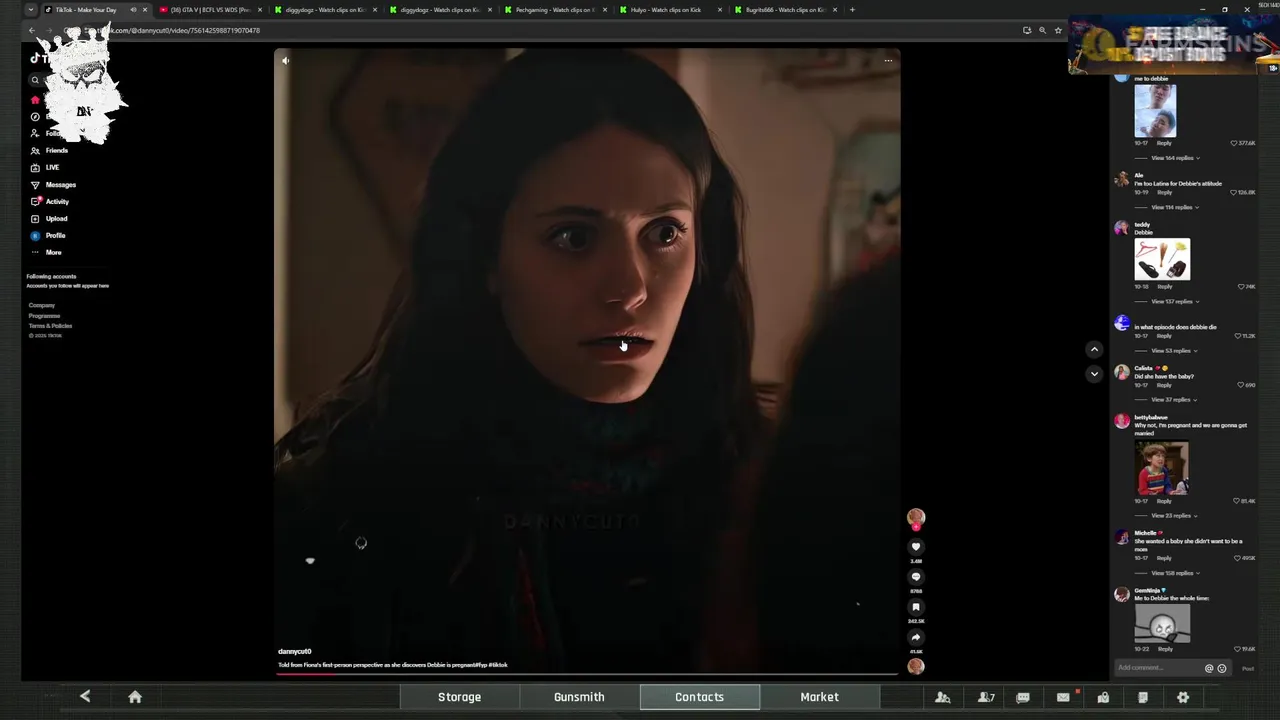This screenshot has width=1280, height=720.
Task: Open the video's three-dot options menu
Action: point(888,61)
